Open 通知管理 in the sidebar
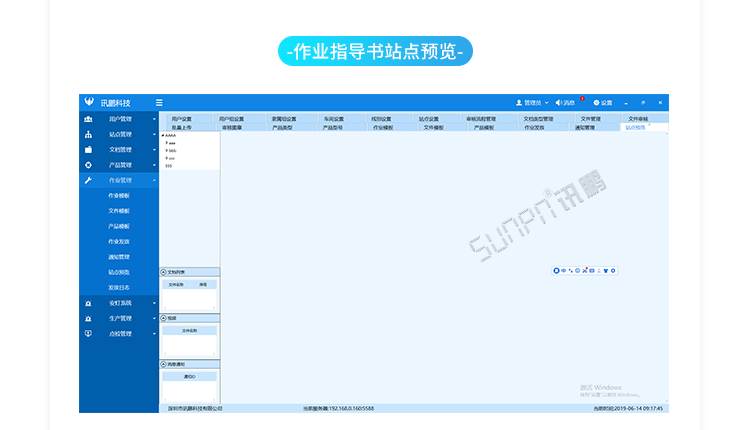Screen dimensions: 750x430 click(x=119, y=257)
